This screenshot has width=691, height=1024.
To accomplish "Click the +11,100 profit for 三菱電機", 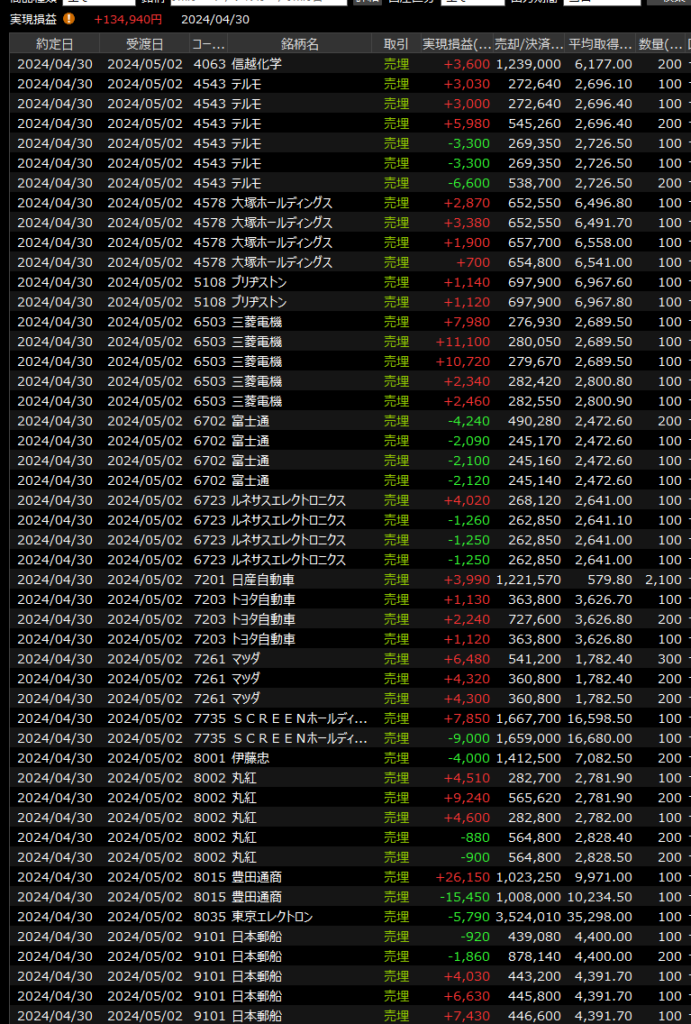I will [x=464, y=342].
